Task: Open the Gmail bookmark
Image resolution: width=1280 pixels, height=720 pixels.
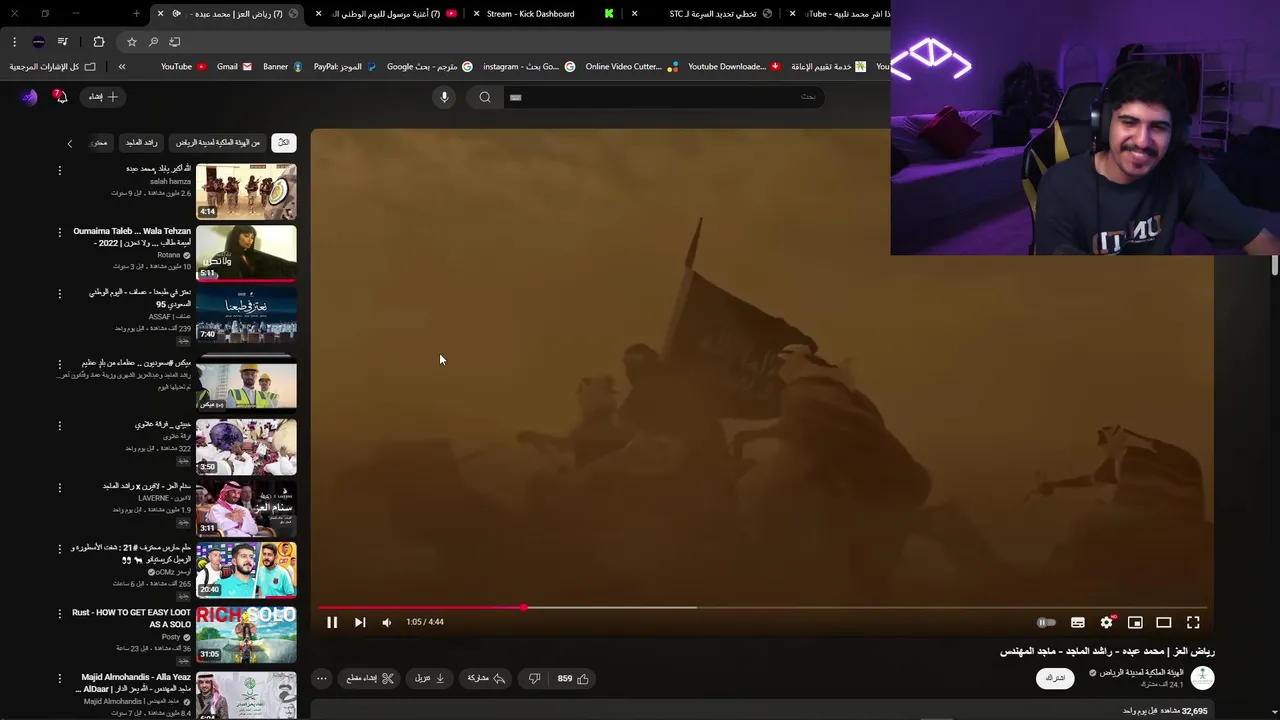Action: (x=234, y=67)
